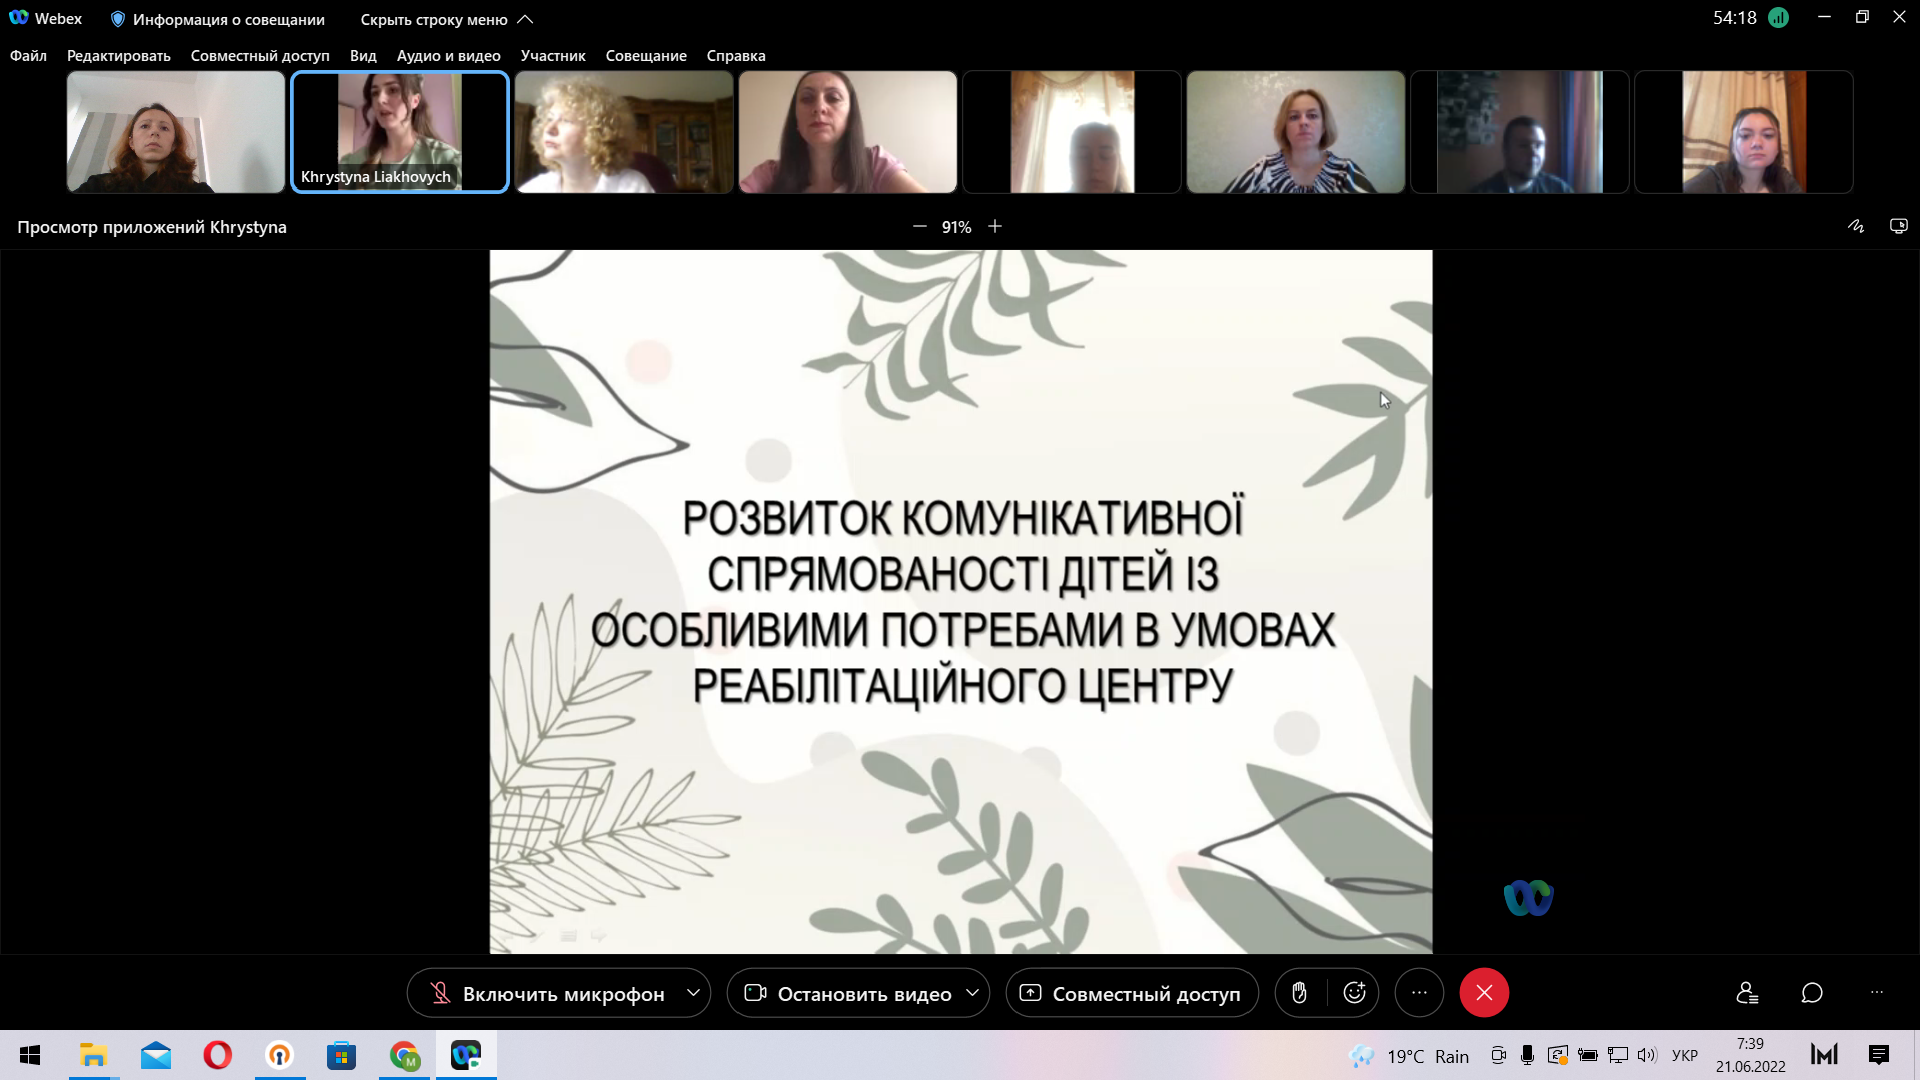
Task: Expand video options dropdown arrow
Action: click(972, 993)
